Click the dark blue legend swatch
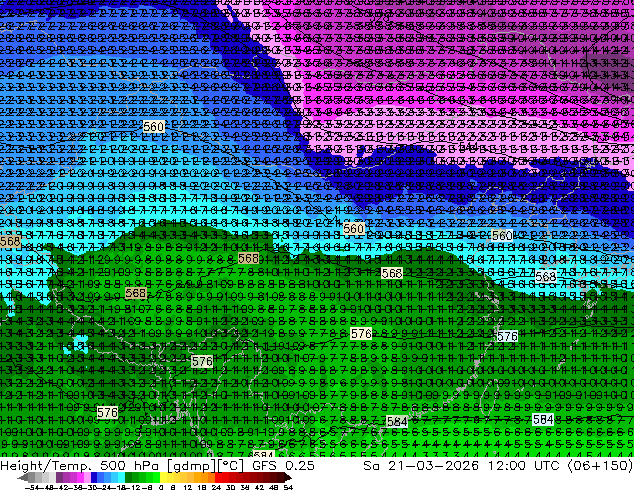 94,477
